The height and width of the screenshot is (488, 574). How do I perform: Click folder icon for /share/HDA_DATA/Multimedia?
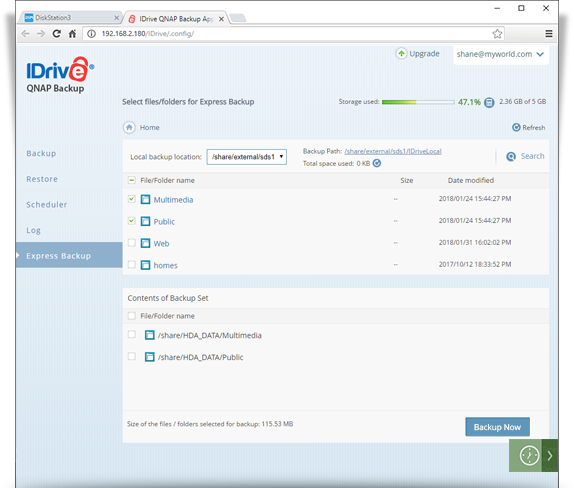[x=149, y=335]
